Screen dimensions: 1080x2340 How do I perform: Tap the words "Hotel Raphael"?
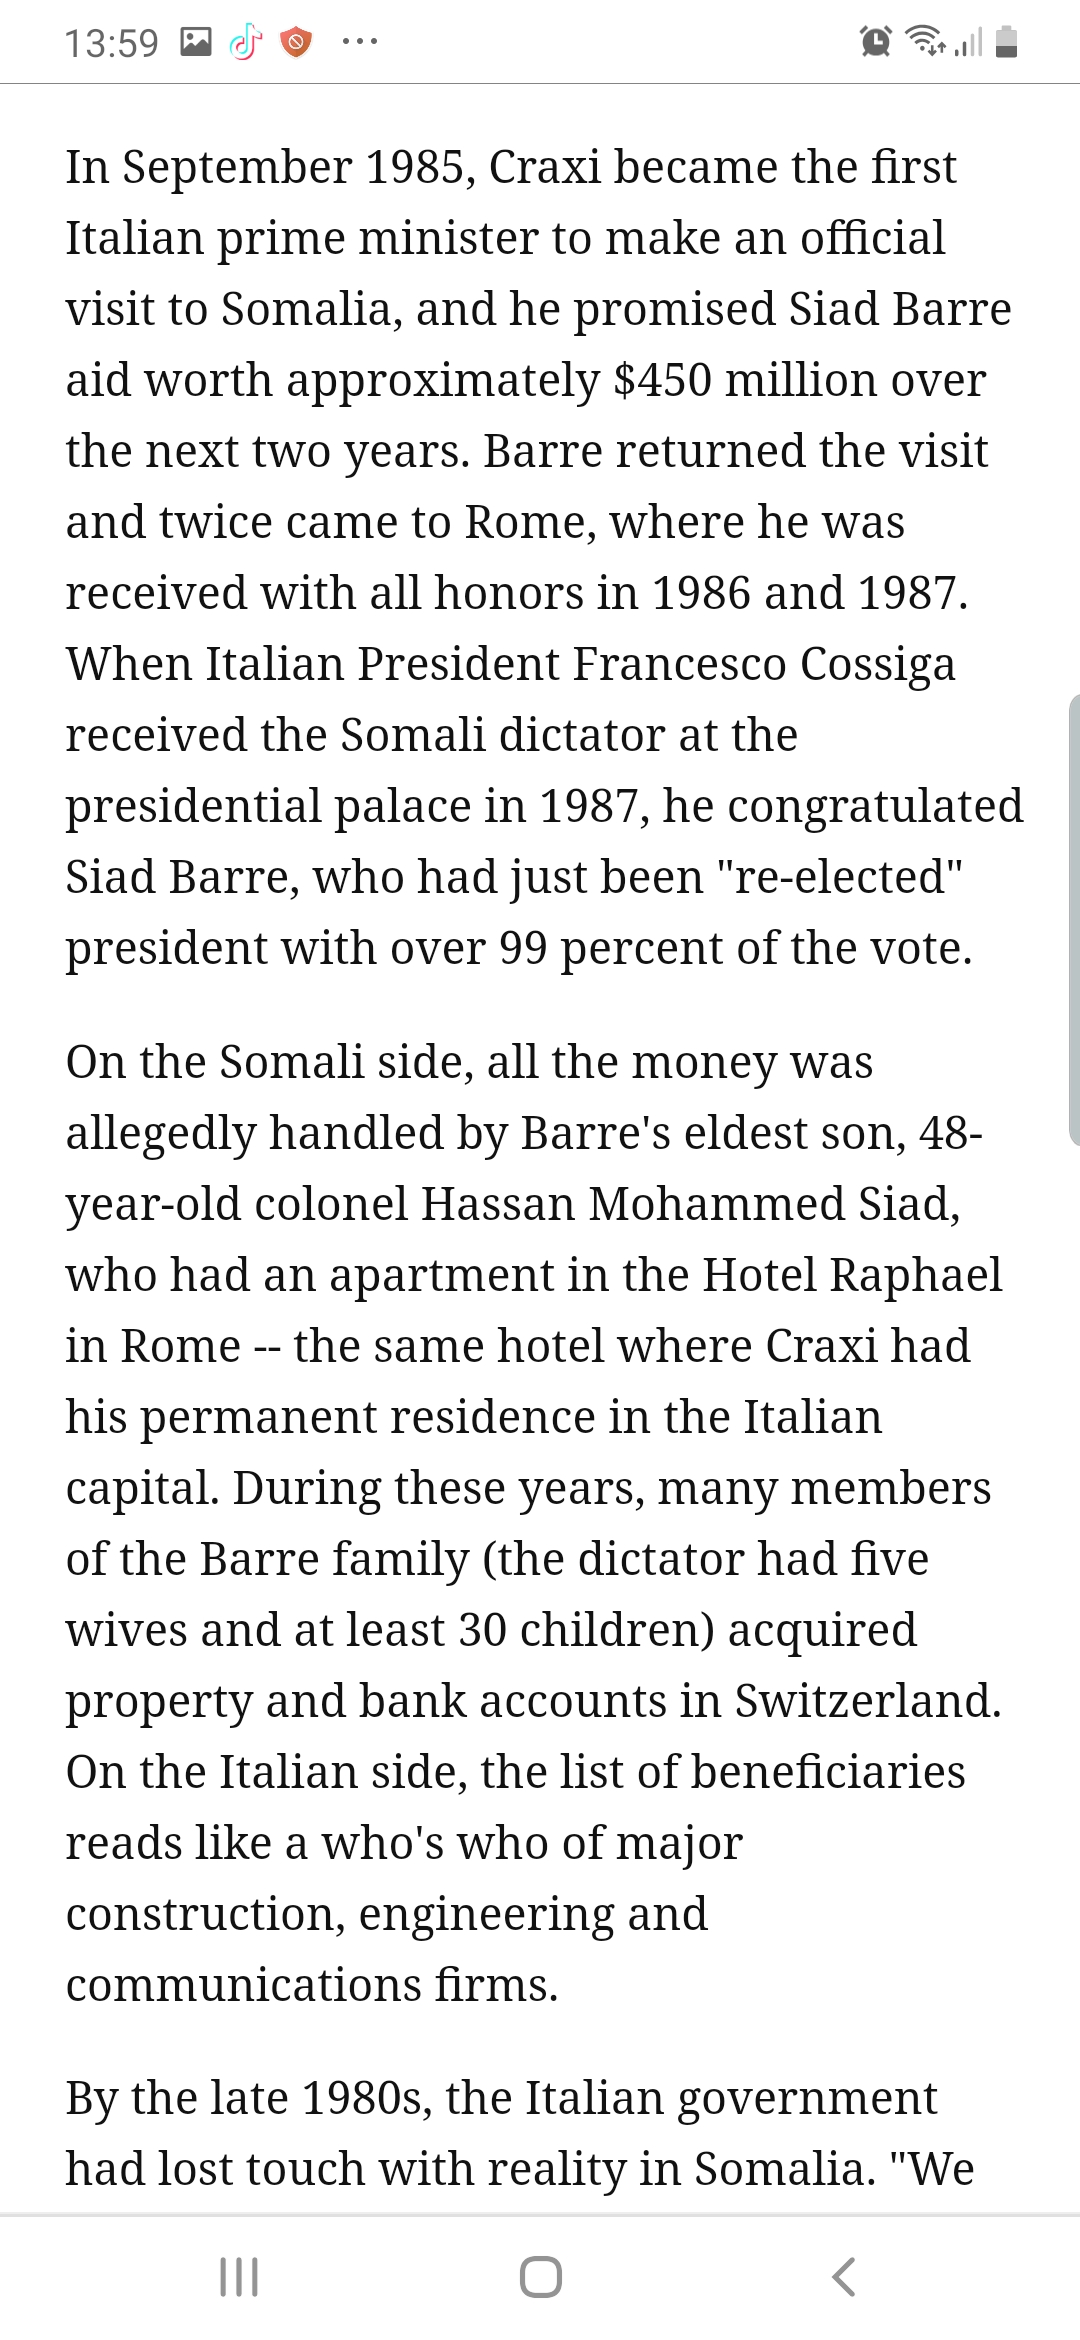[852, 1275]
